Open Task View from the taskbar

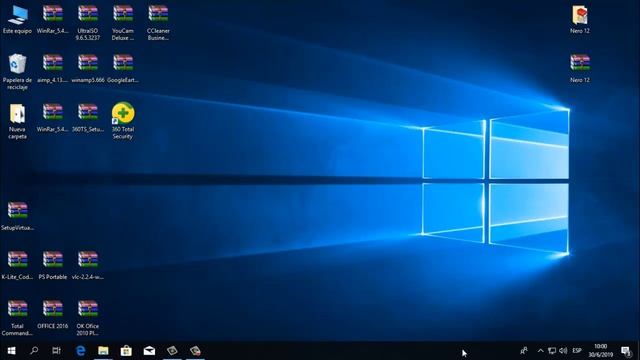pyautogui.click(x=56, y=351)
